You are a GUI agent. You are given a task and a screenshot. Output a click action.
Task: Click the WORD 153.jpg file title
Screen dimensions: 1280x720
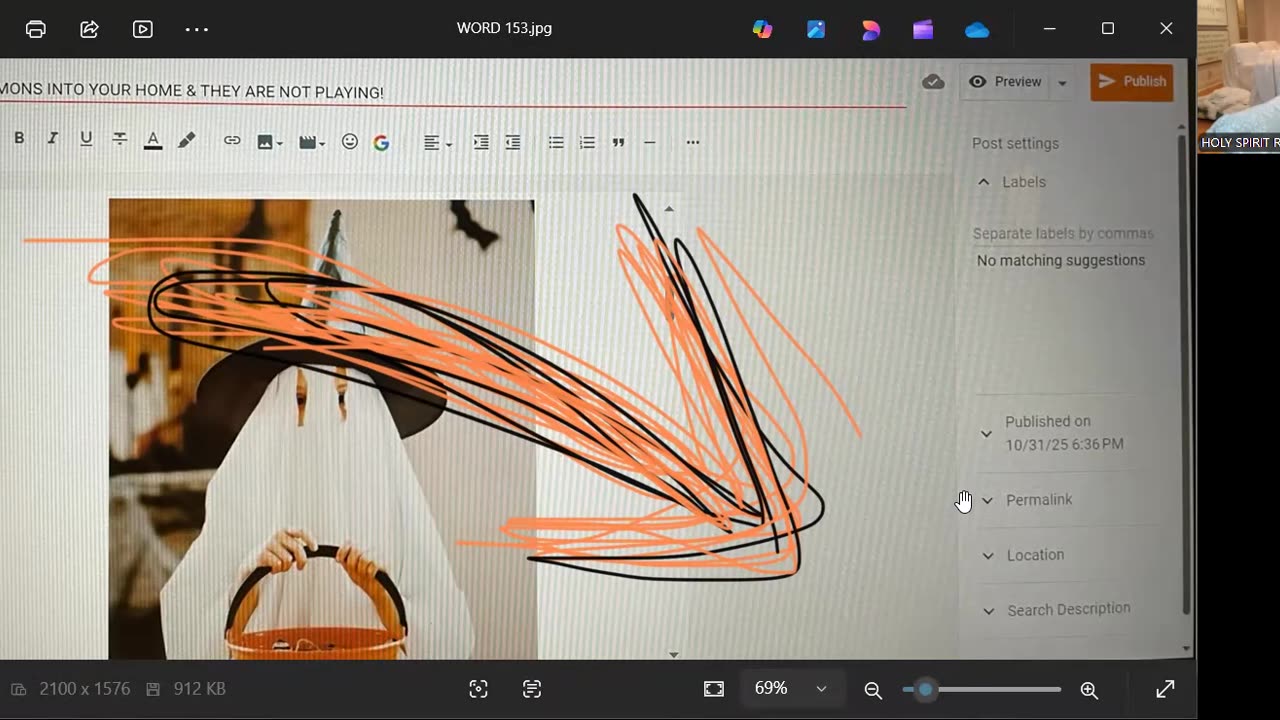(x=504, y=28)
